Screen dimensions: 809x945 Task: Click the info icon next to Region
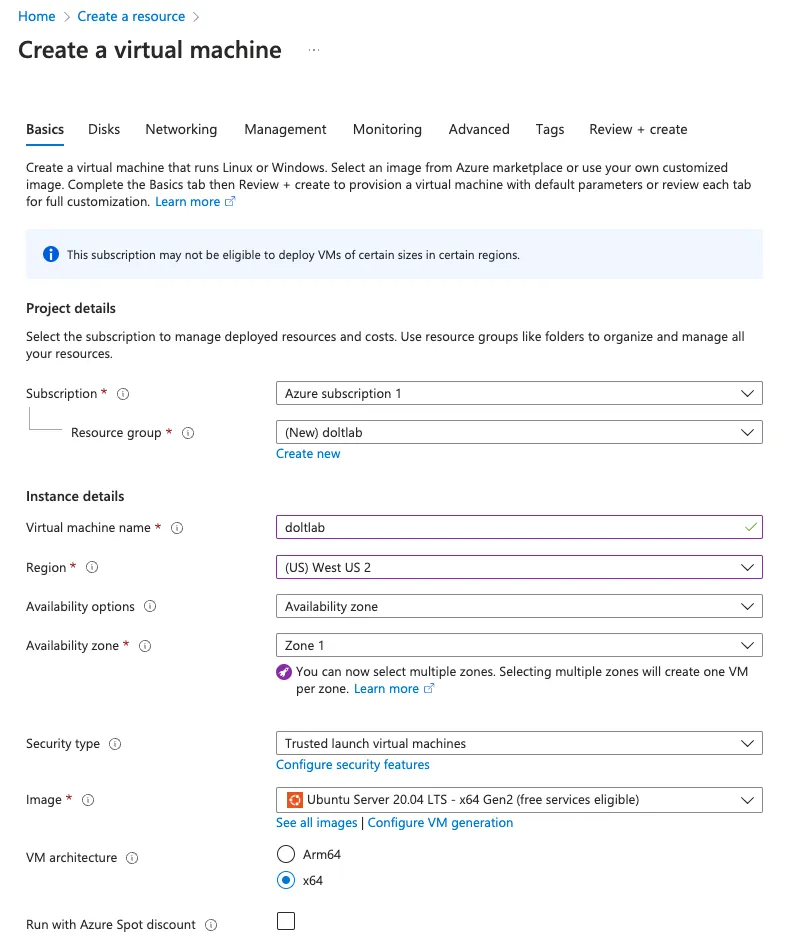(x=89, y=567)
